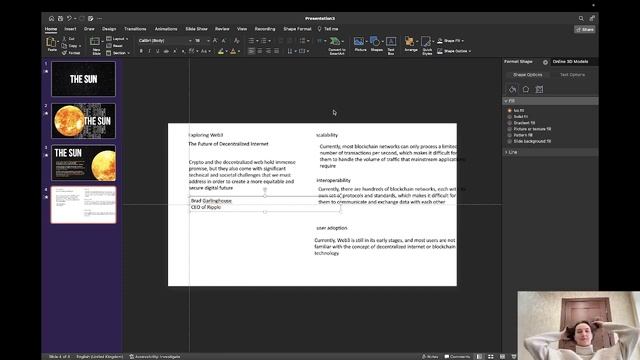Image resolution: width=640 pixels, height=360 pixels.
Task: Click the Decrease Font Size icon
Action: coord(224,40)
